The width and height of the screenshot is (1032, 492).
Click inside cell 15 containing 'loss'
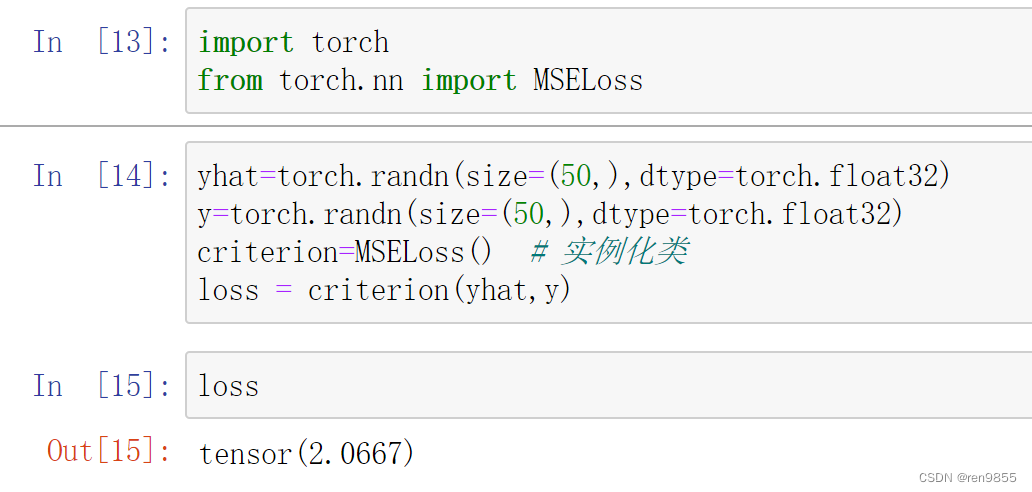point(609,385)
